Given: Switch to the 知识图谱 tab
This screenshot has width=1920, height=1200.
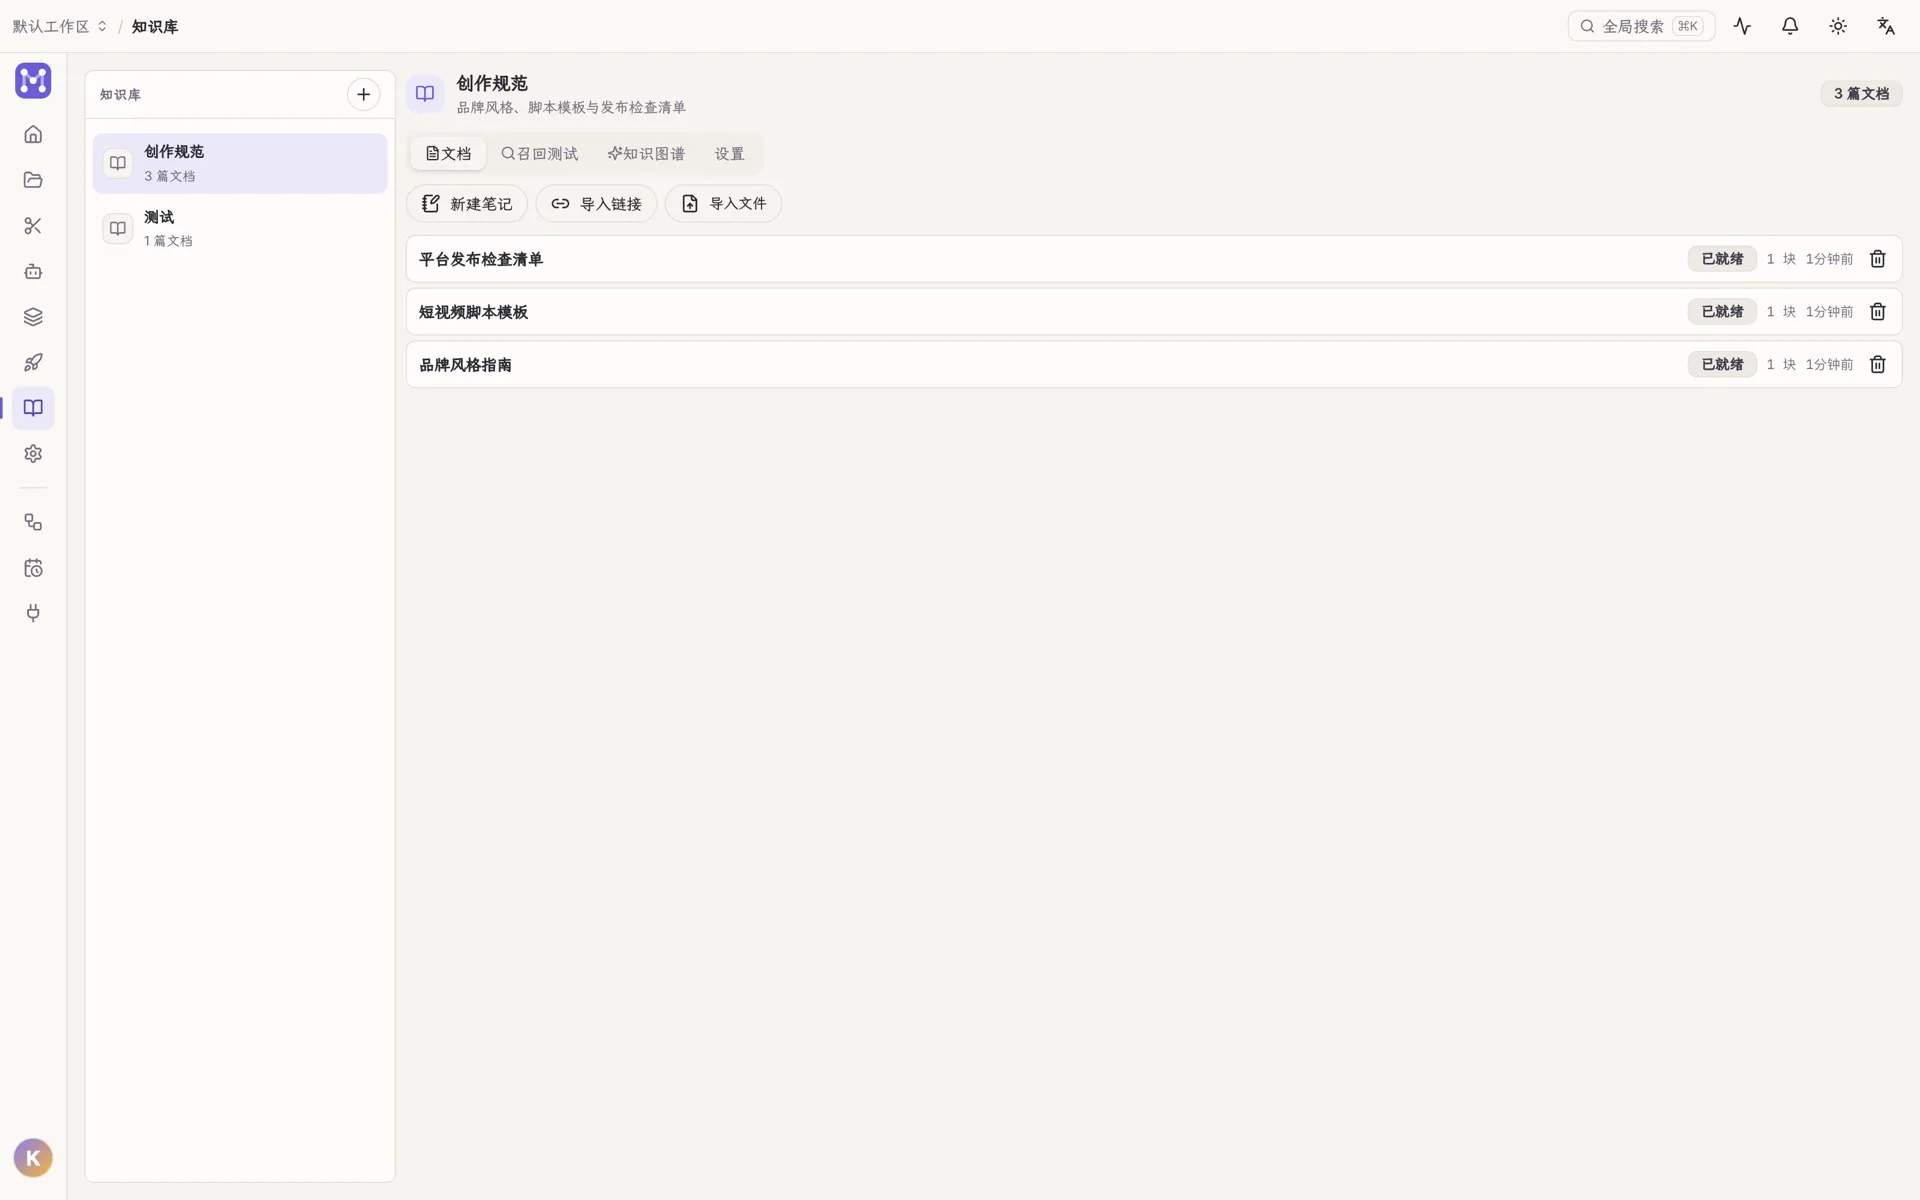Looking at the screenshot, I should click(646, 154).
